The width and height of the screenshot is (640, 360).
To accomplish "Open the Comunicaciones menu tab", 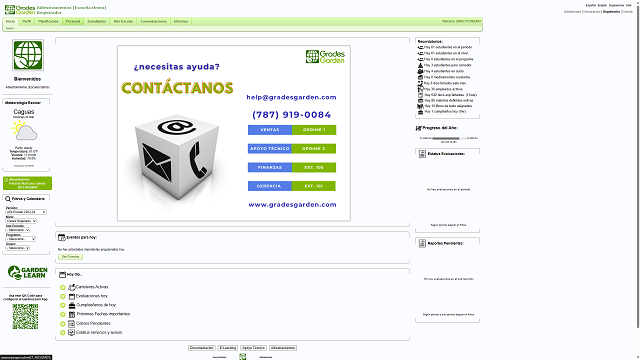I will tap(153, 21).
